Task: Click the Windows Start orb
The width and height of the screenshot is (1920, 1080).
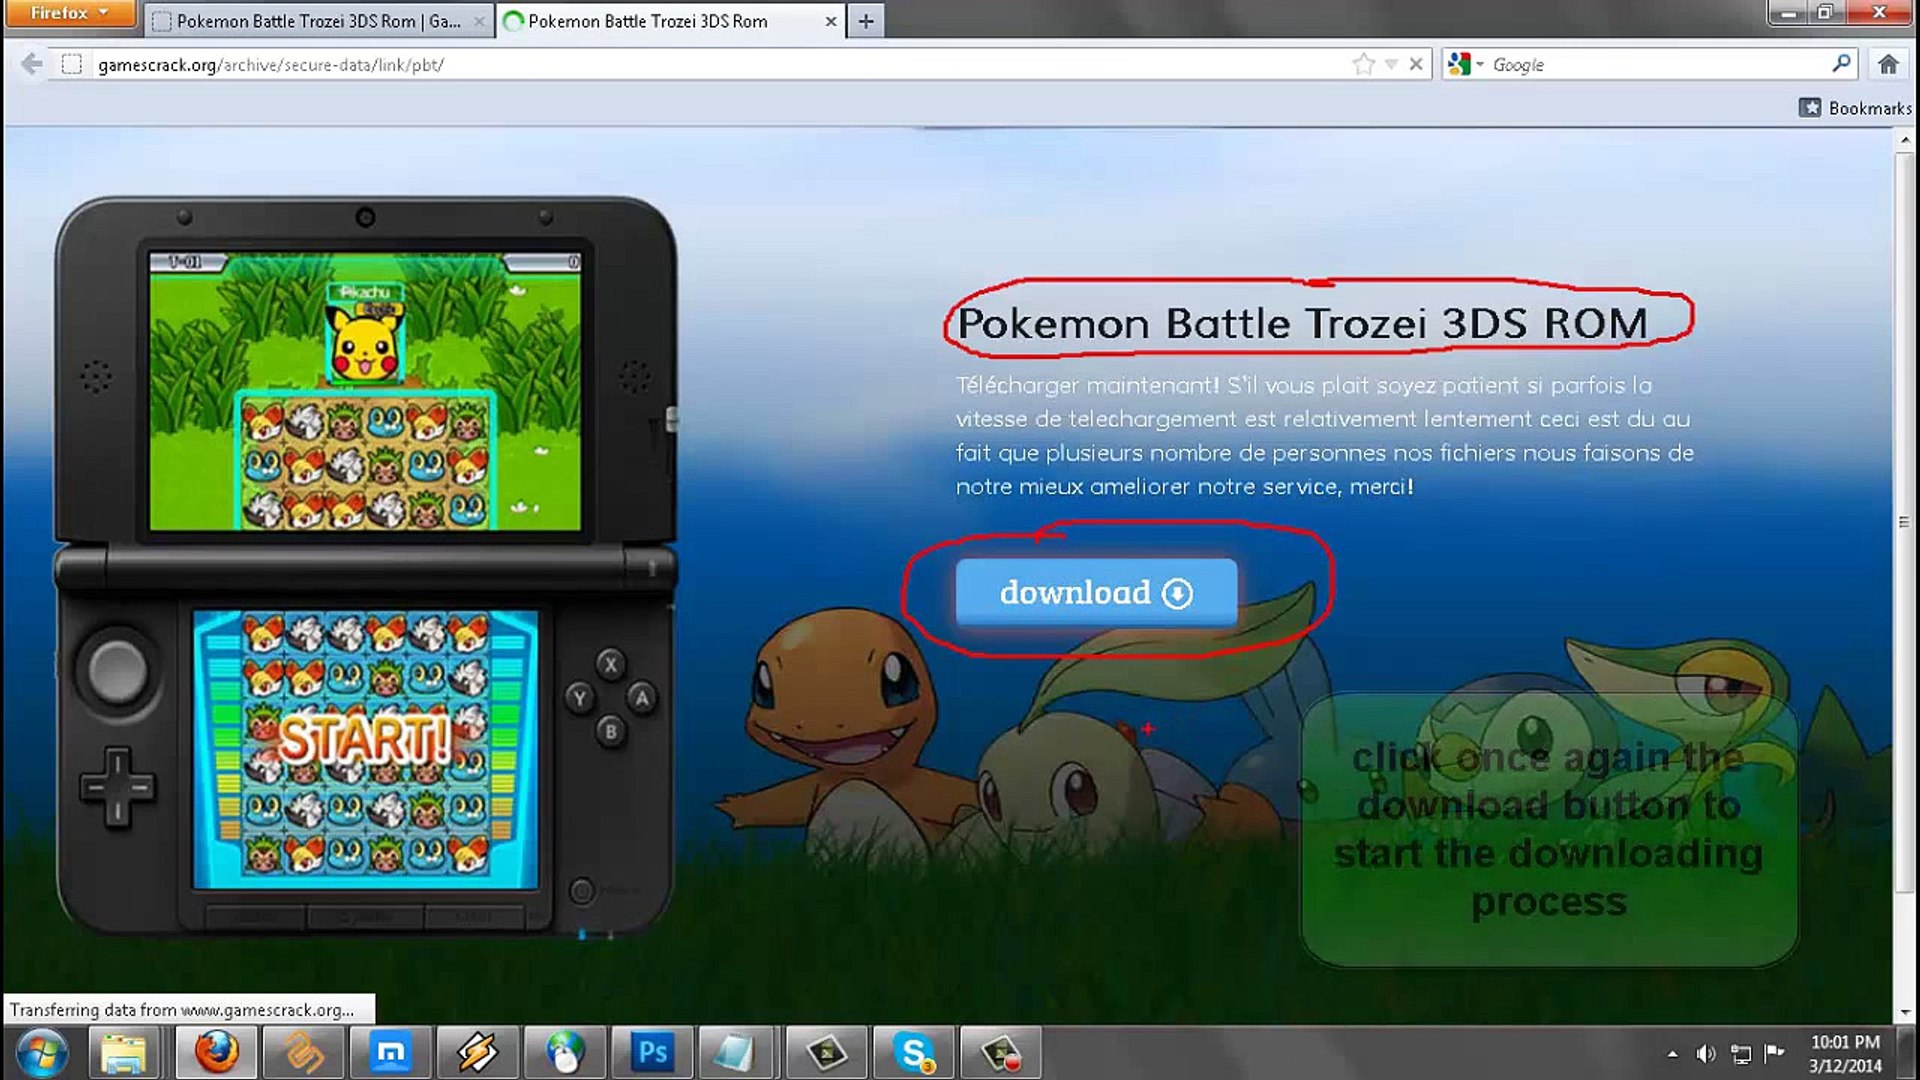Action: tap(42, 1052)
